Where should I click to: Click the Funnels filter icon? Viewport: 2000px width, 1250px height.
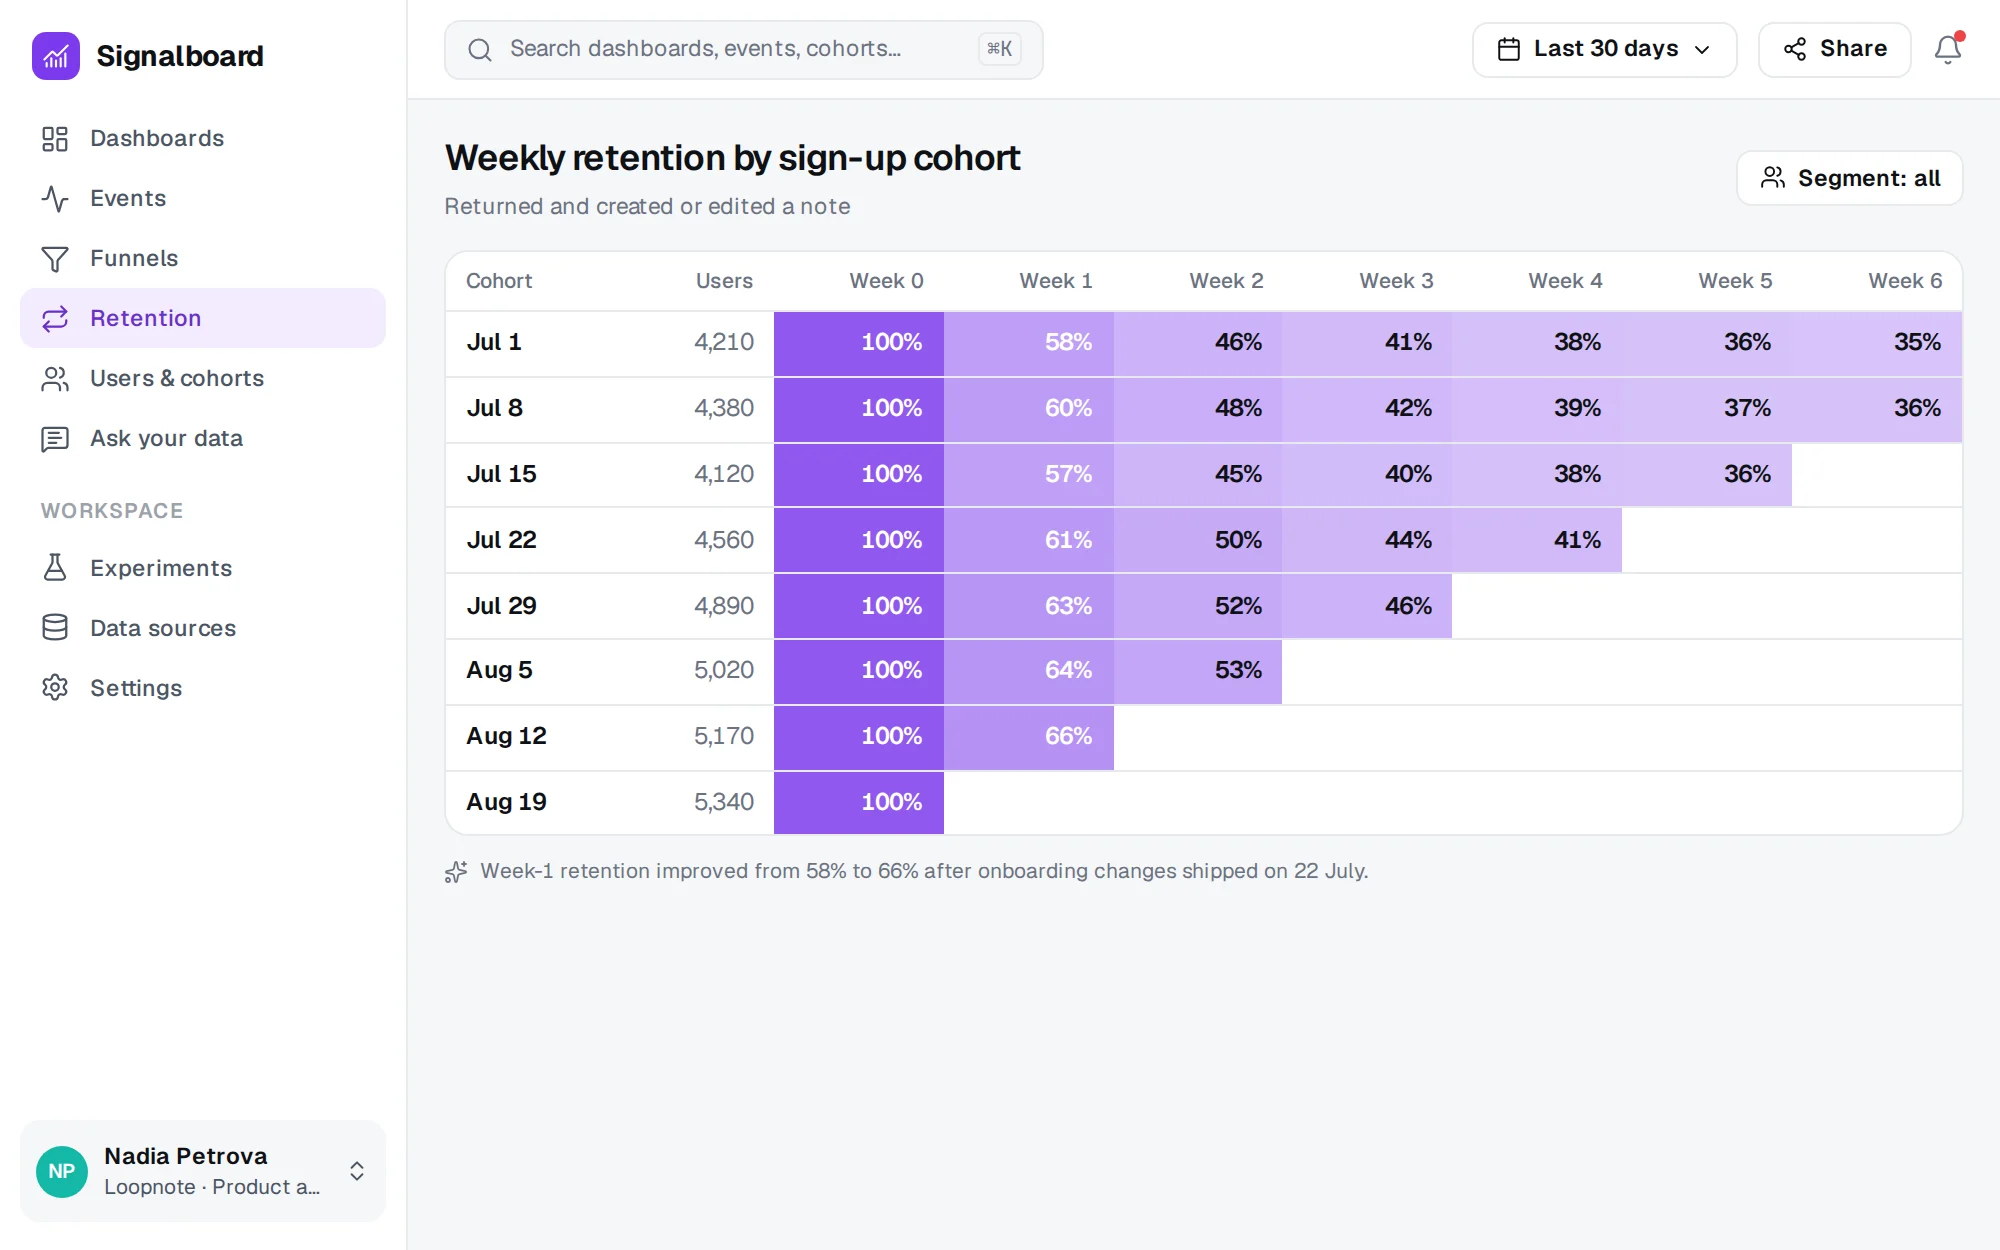pos(55,258)
